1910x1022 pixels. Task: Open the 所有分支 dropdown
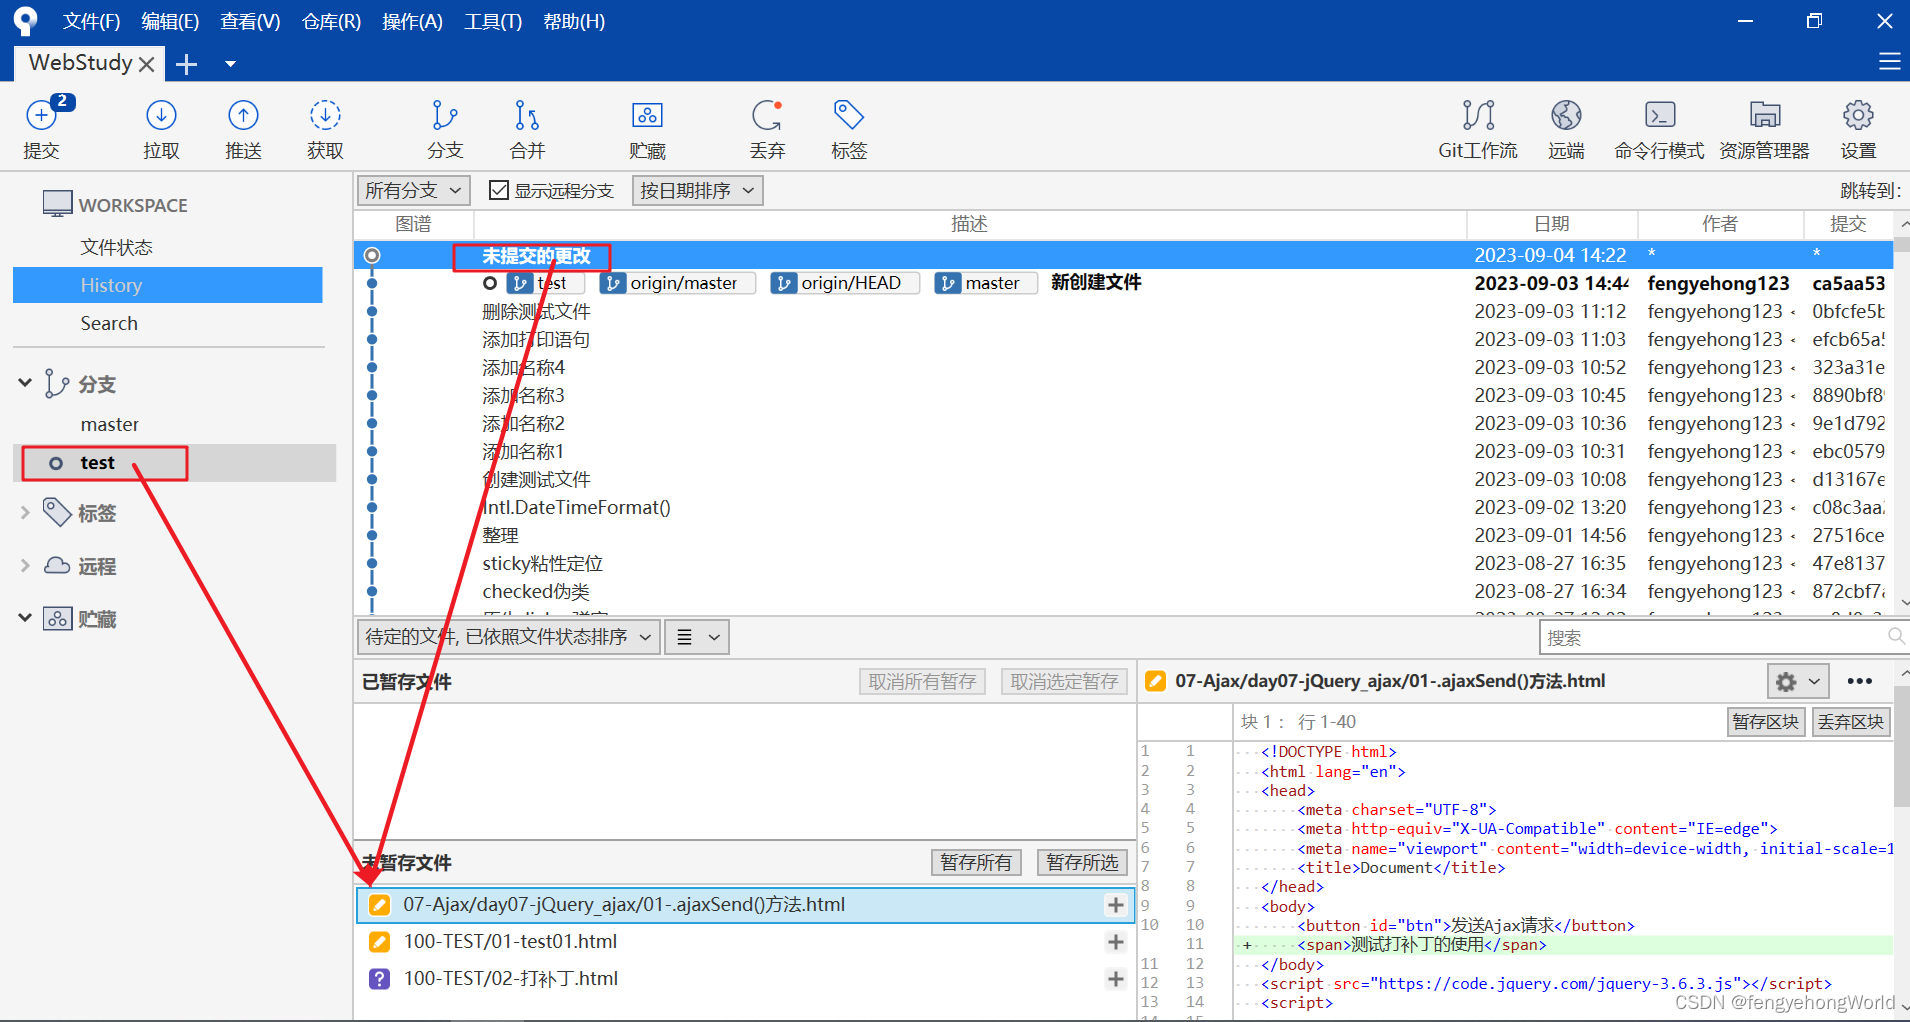tap(413, 190)
